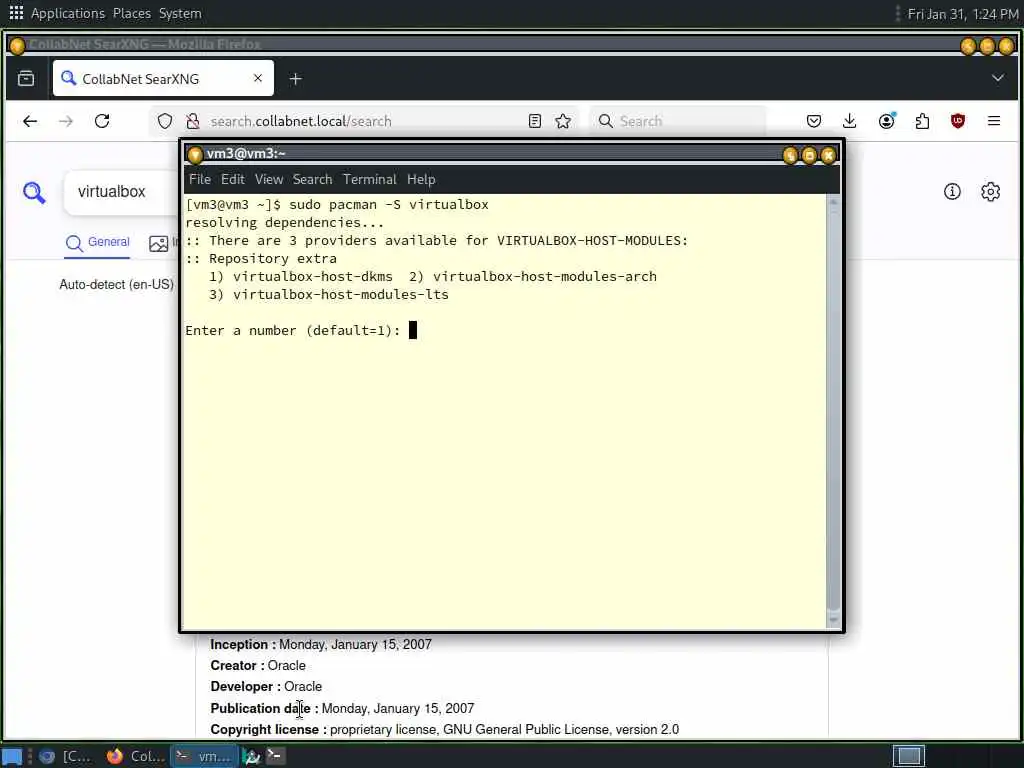Open the terminal Terminal menu
Screen dimensions: 1024x768
pyautogui.click(x=370, y=179)
